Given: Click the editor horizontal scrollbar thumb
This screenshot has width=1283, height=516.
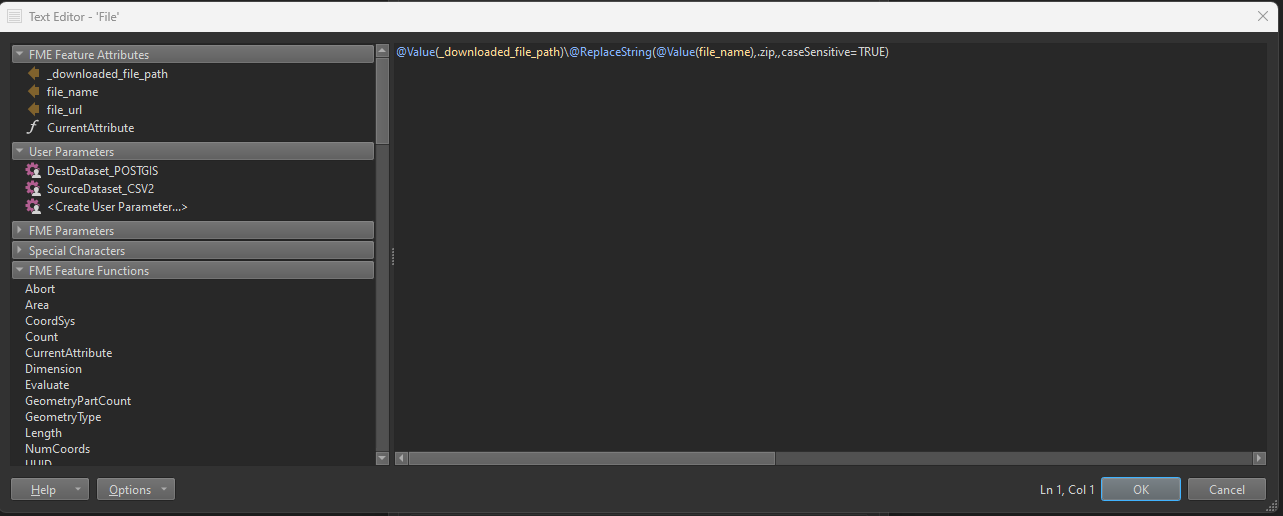Looking at the screenshot, I should pos(592,458).
